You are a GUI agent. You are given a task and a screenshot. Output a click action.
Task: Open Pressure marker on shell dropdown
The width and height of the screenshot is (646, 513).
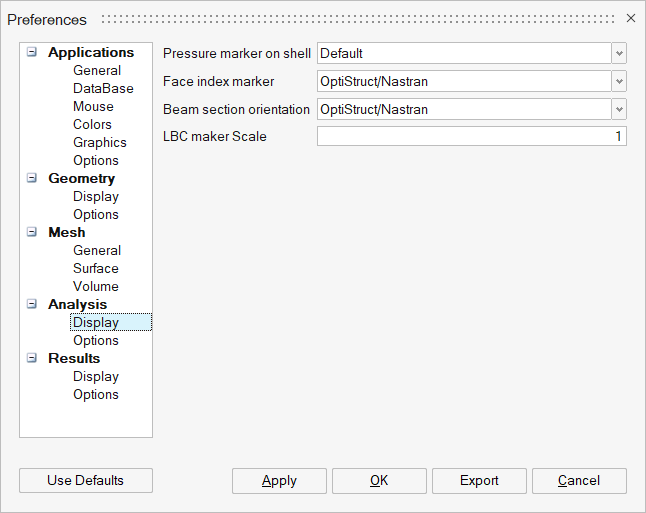tap(619, 53)
